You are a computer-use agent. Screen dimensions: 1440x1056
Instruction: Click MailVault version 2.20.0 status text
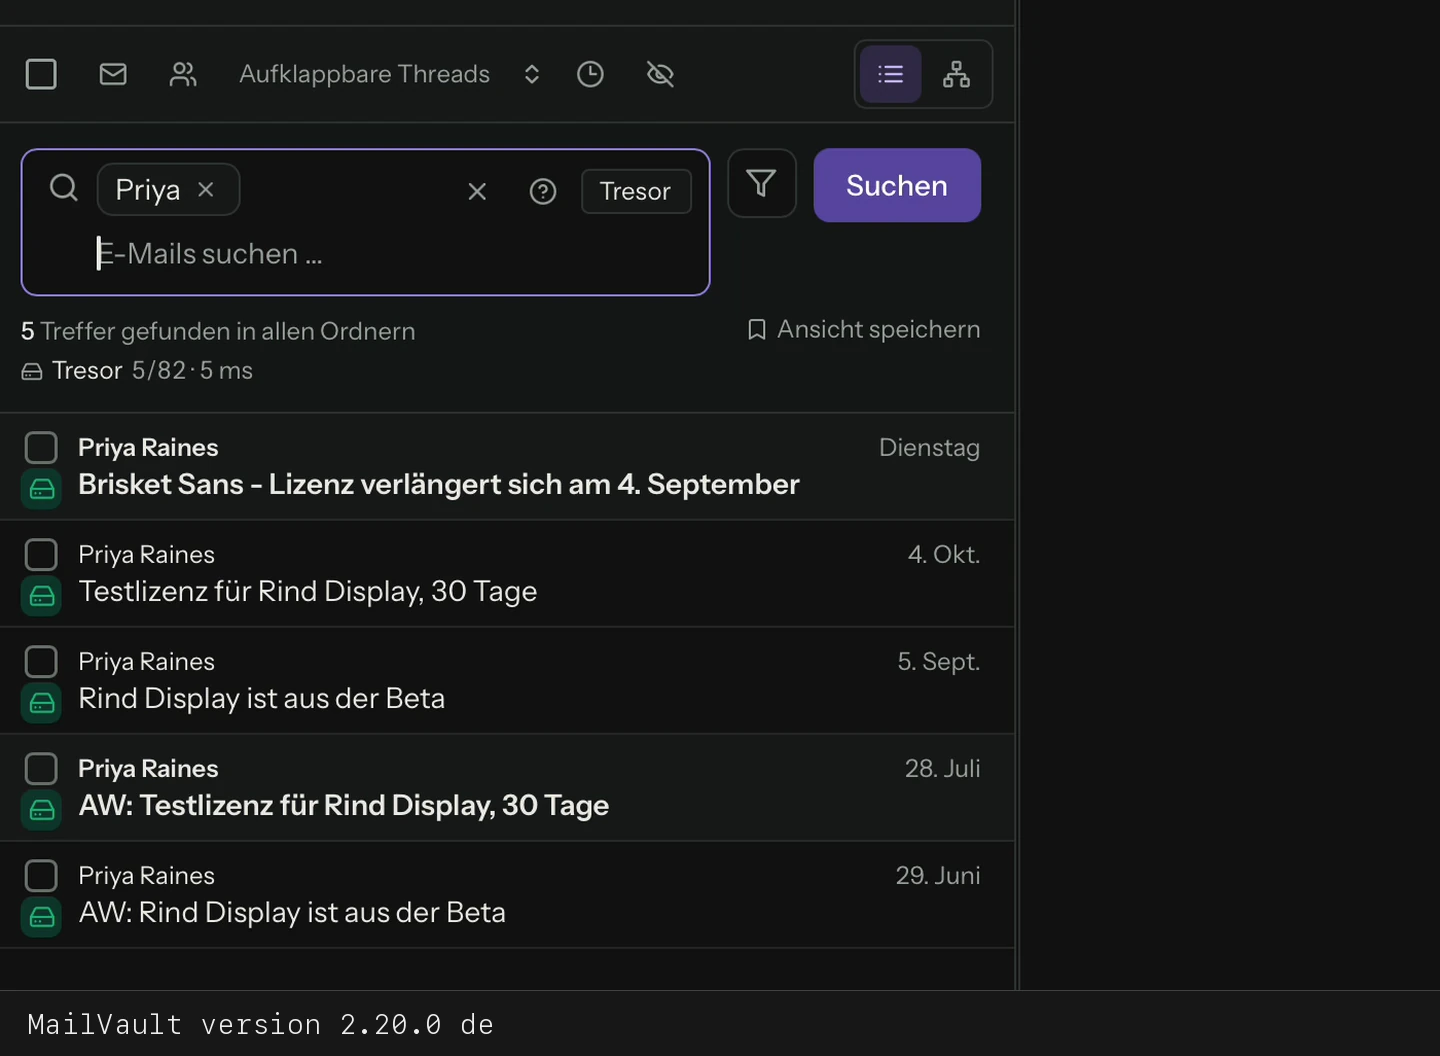[260, 1024]
